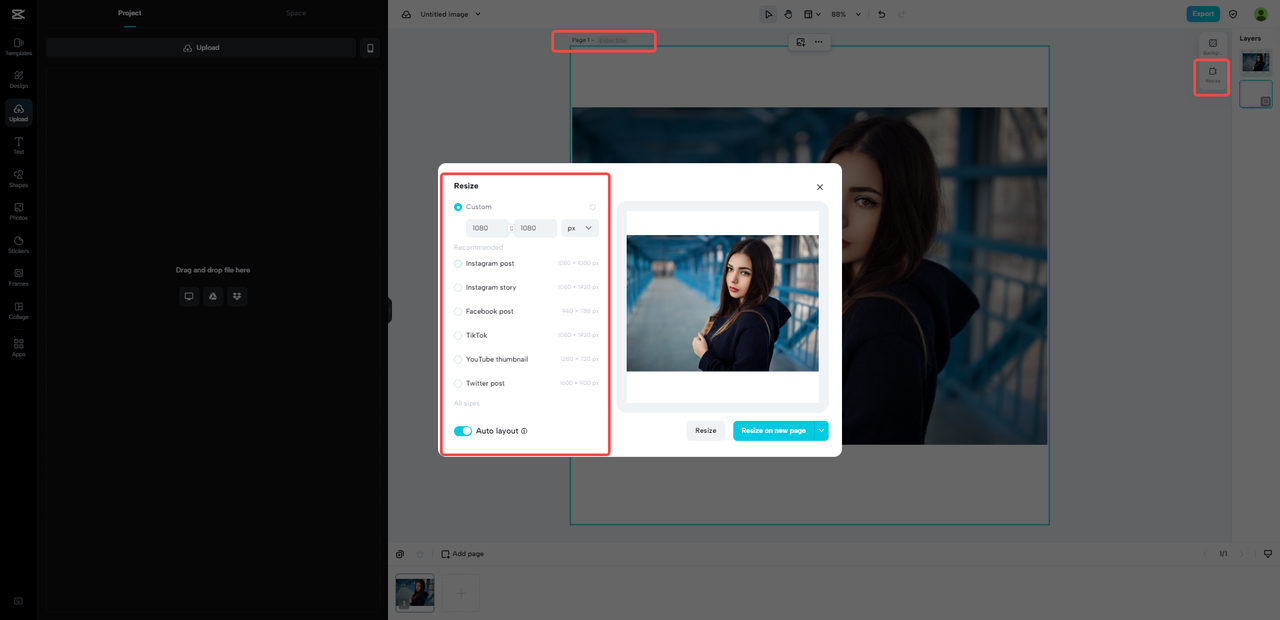
Task: Toggle the Auto layout switch
Action: 463,431
